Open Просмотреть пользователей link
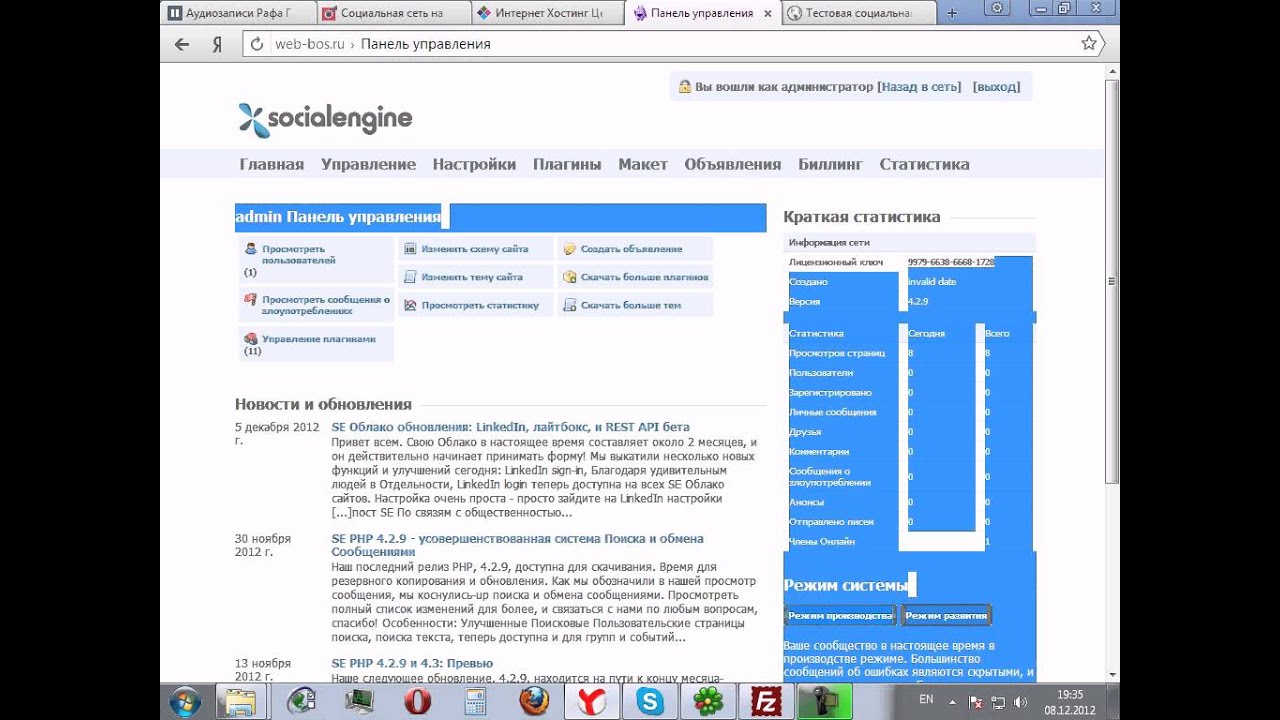This screenshot has height=720, width=1280. point(298,254)
